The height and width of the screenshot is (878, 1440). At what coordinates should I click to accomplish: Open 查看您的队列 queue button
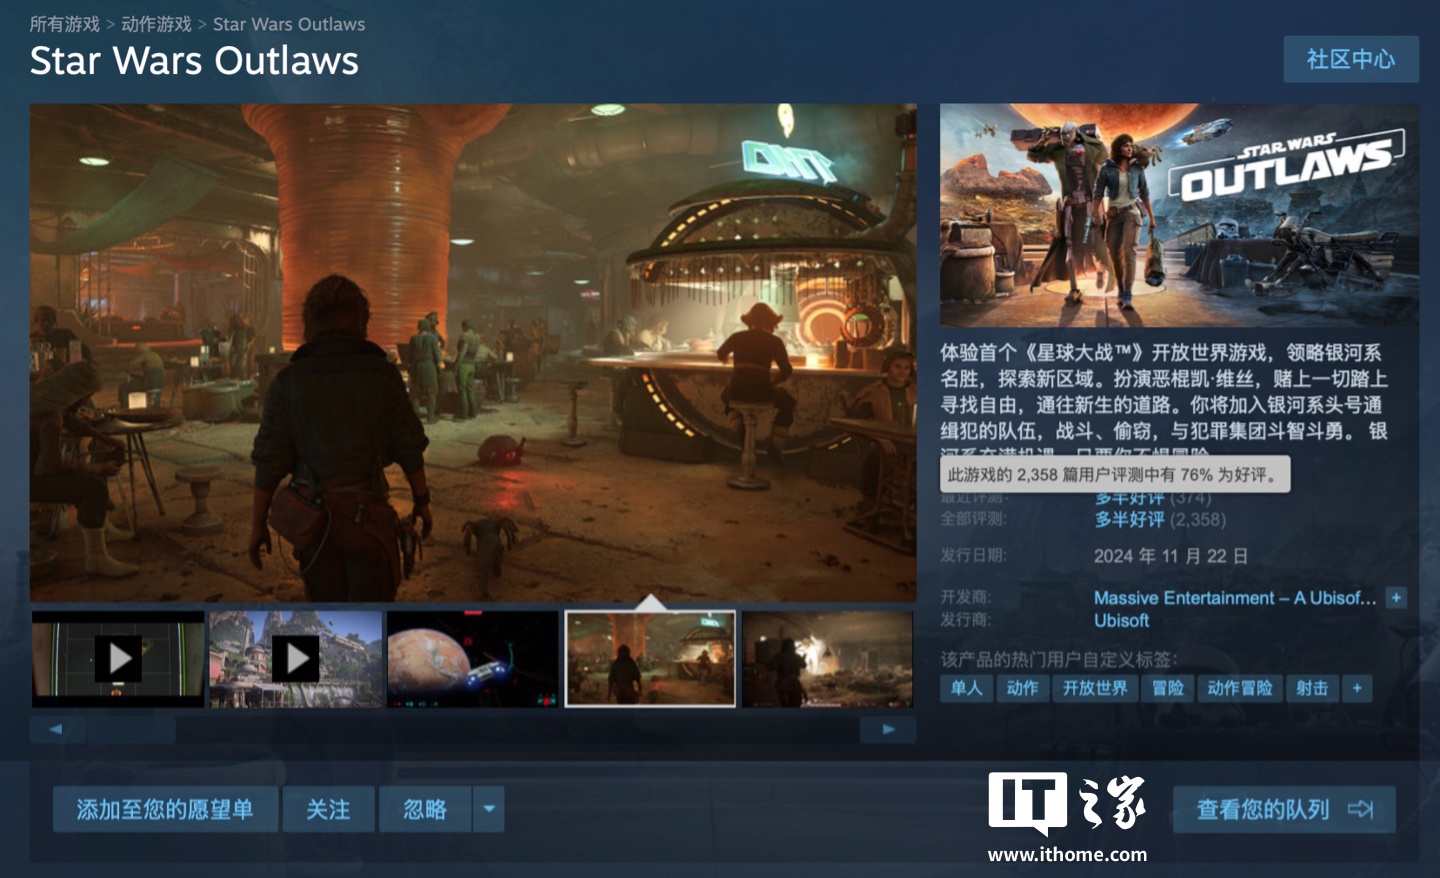tap(1283, 809)
